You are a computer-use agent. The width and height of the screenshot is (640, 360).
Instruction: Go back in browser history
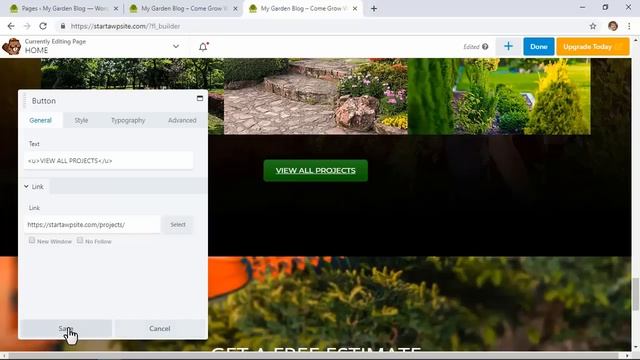(x=11, y=26)
